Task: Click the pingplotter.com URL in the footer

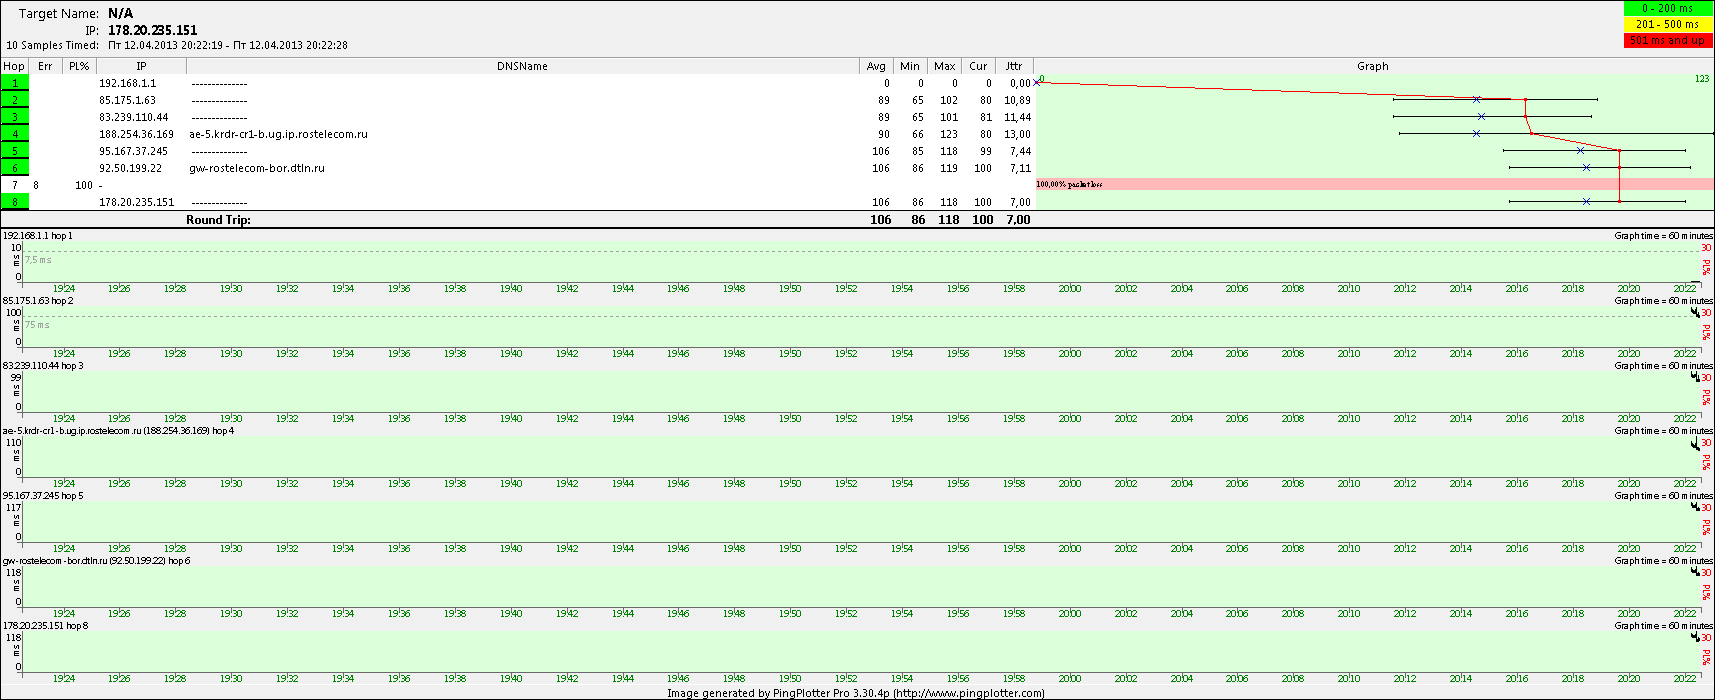Action: (968, 693)
